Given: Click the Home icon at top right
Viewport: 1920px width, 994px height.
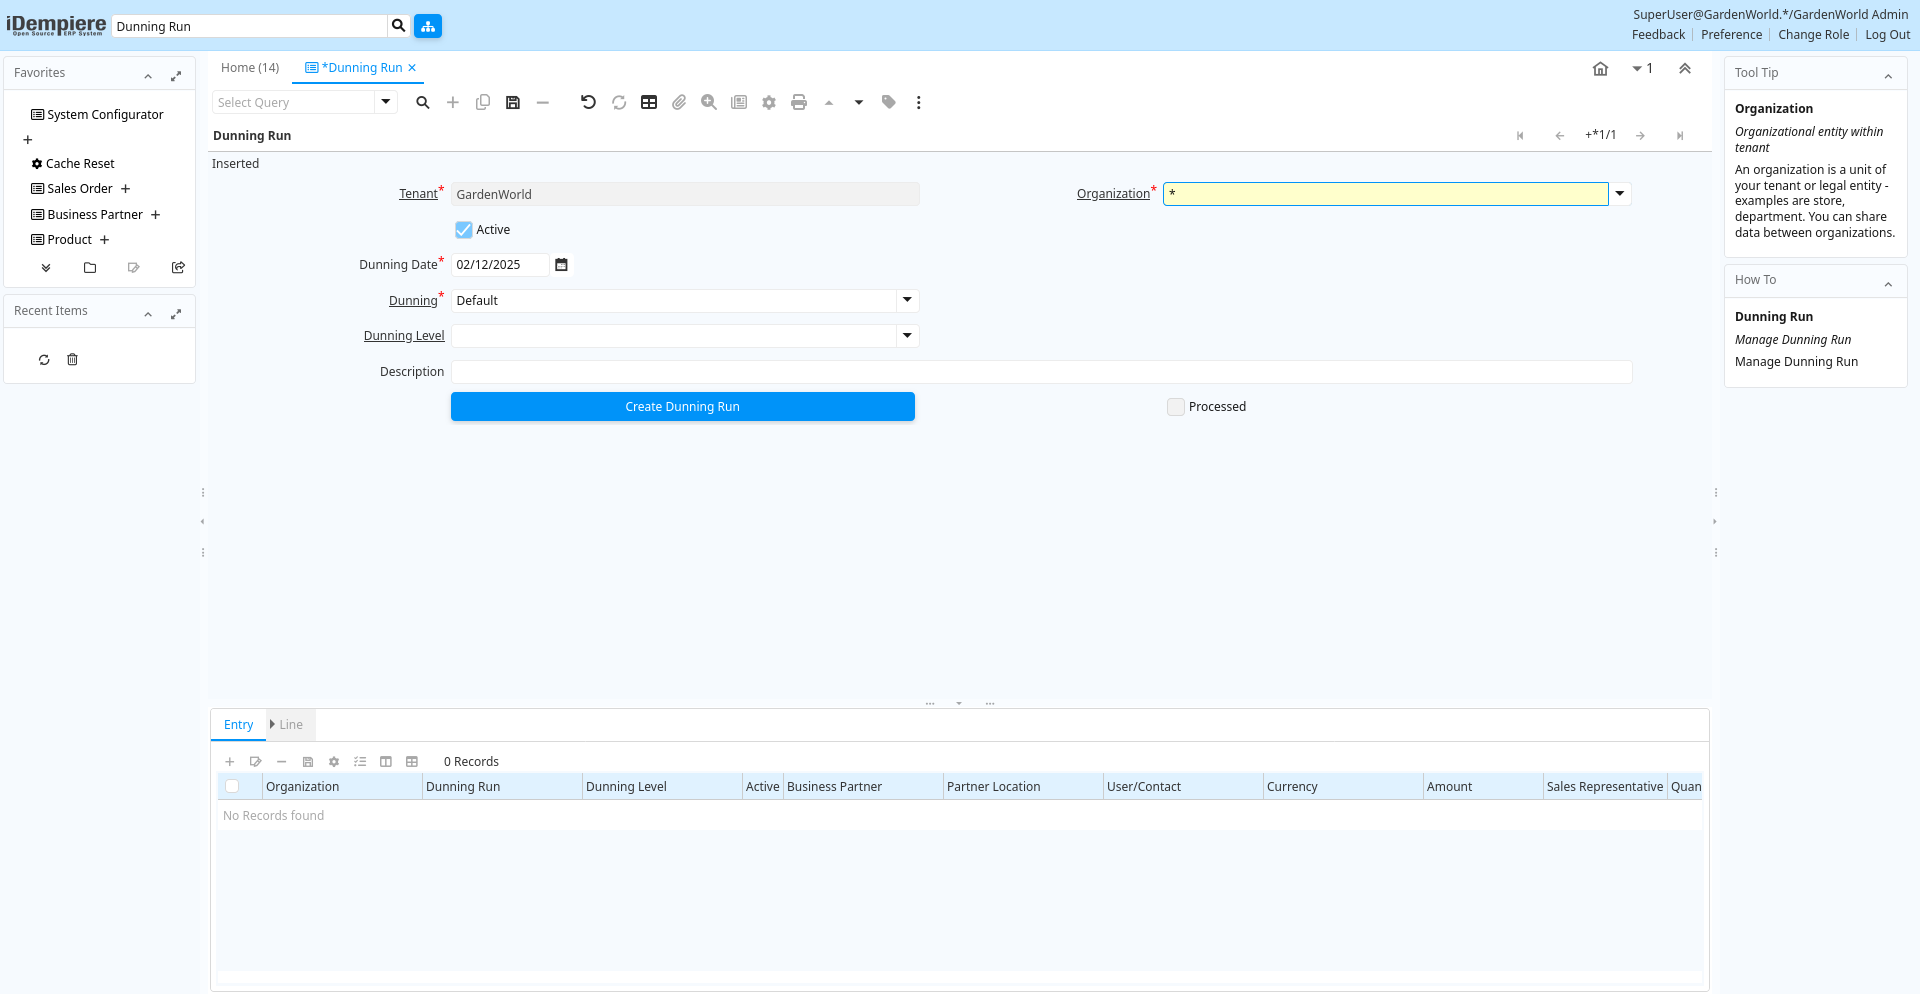Looking at the screenshot, I should tap(1600, 69).
